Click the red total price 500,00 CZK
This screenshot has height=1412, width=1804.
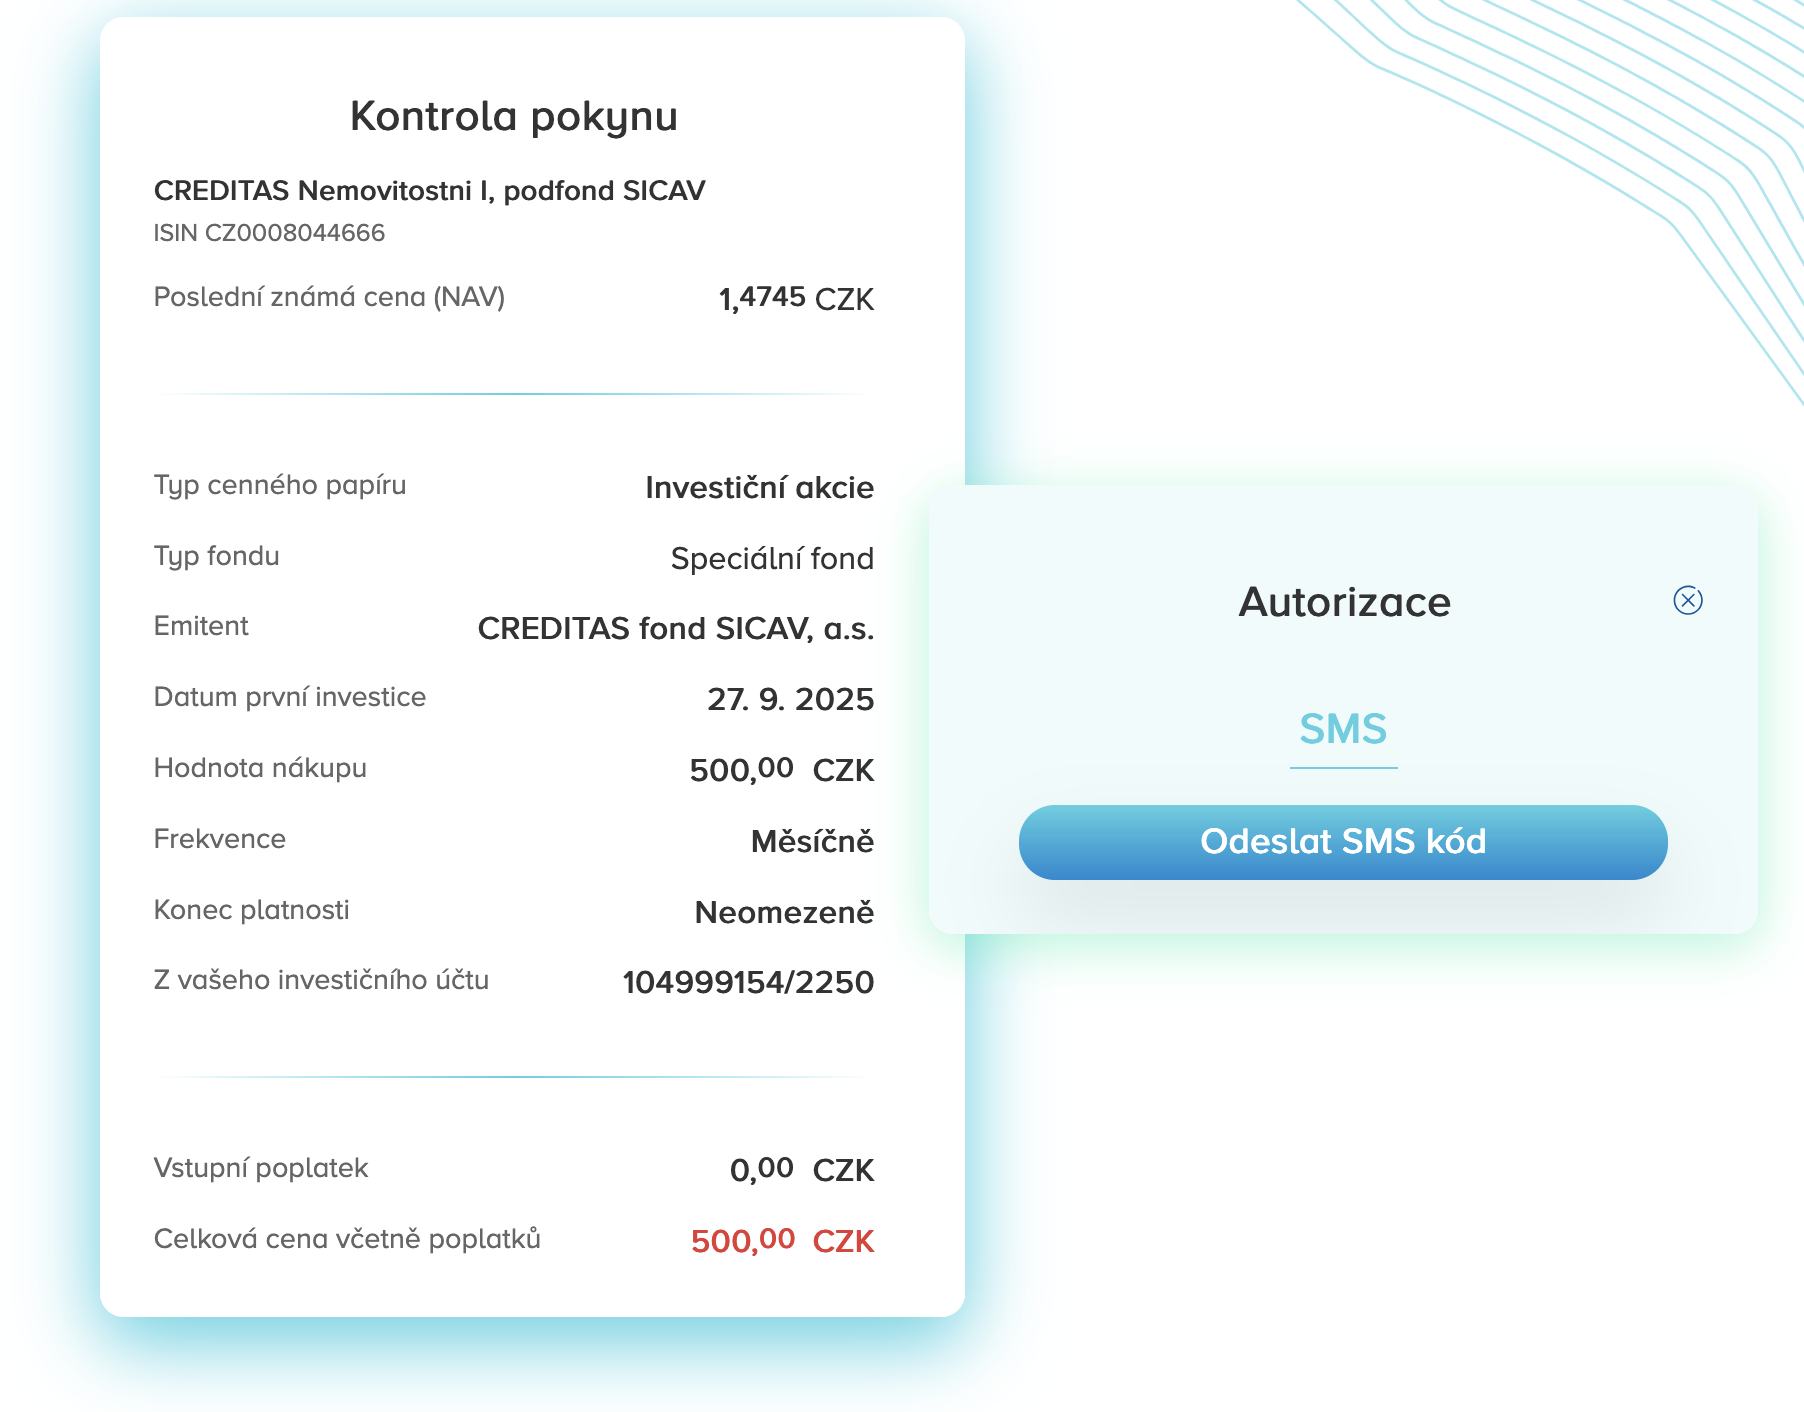(782, 1240)
